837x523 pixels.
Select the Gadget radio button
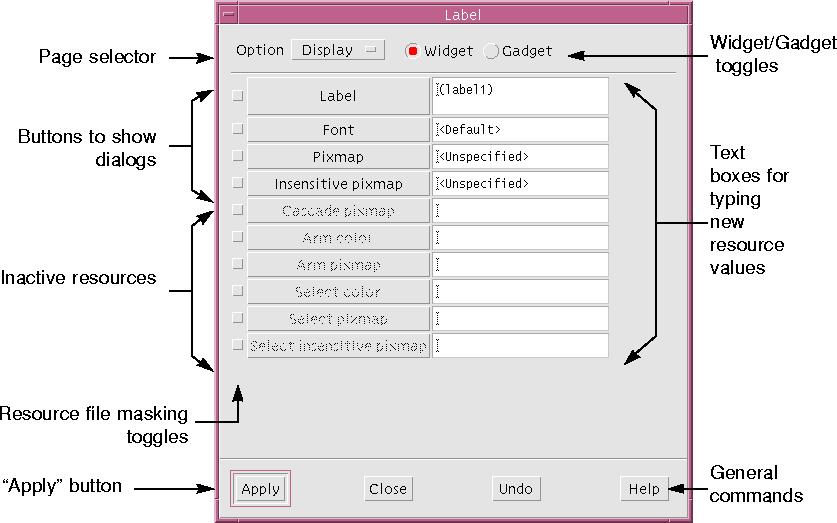click(x=491, y=51)
